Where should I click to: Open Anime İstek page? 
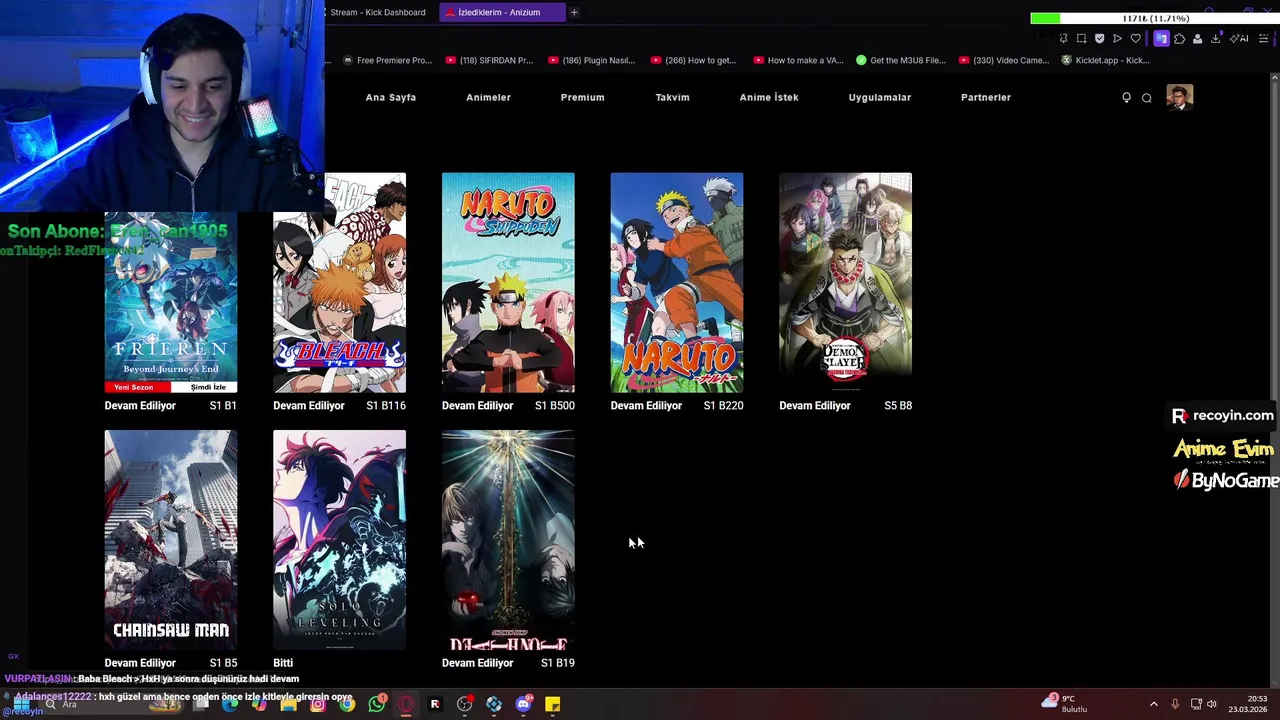[x=768, y=97]
